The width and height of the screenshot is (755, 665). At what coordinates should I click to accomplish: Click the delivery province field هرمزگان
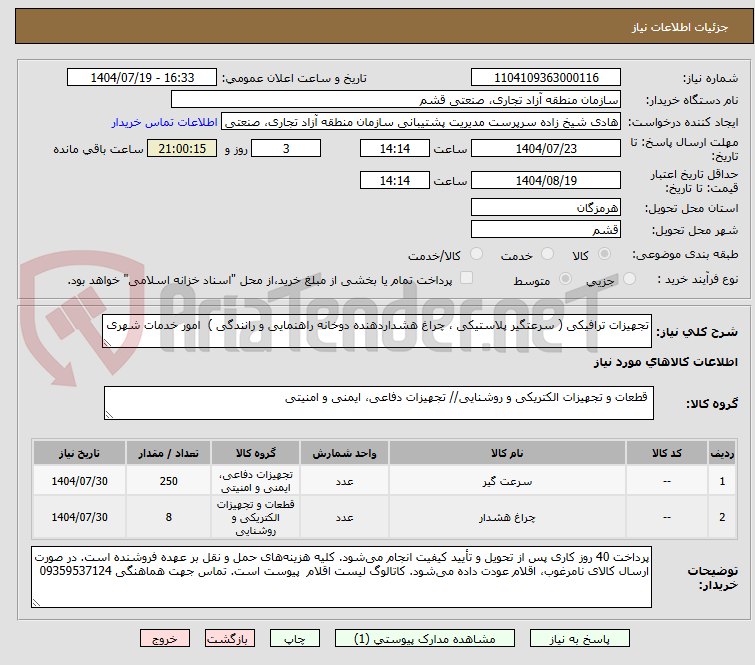pyautogui.click(x=546, y=208)
